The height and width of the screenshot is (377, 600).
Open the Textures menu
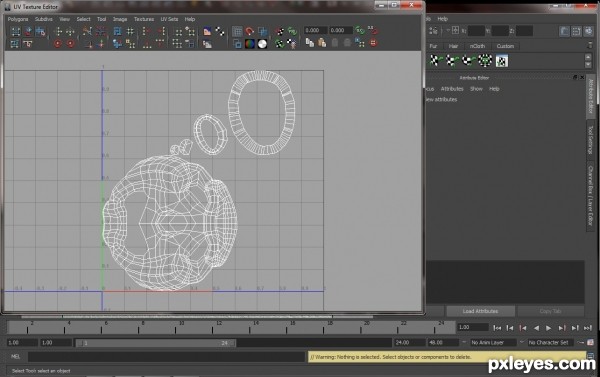(x=144, y=19)
